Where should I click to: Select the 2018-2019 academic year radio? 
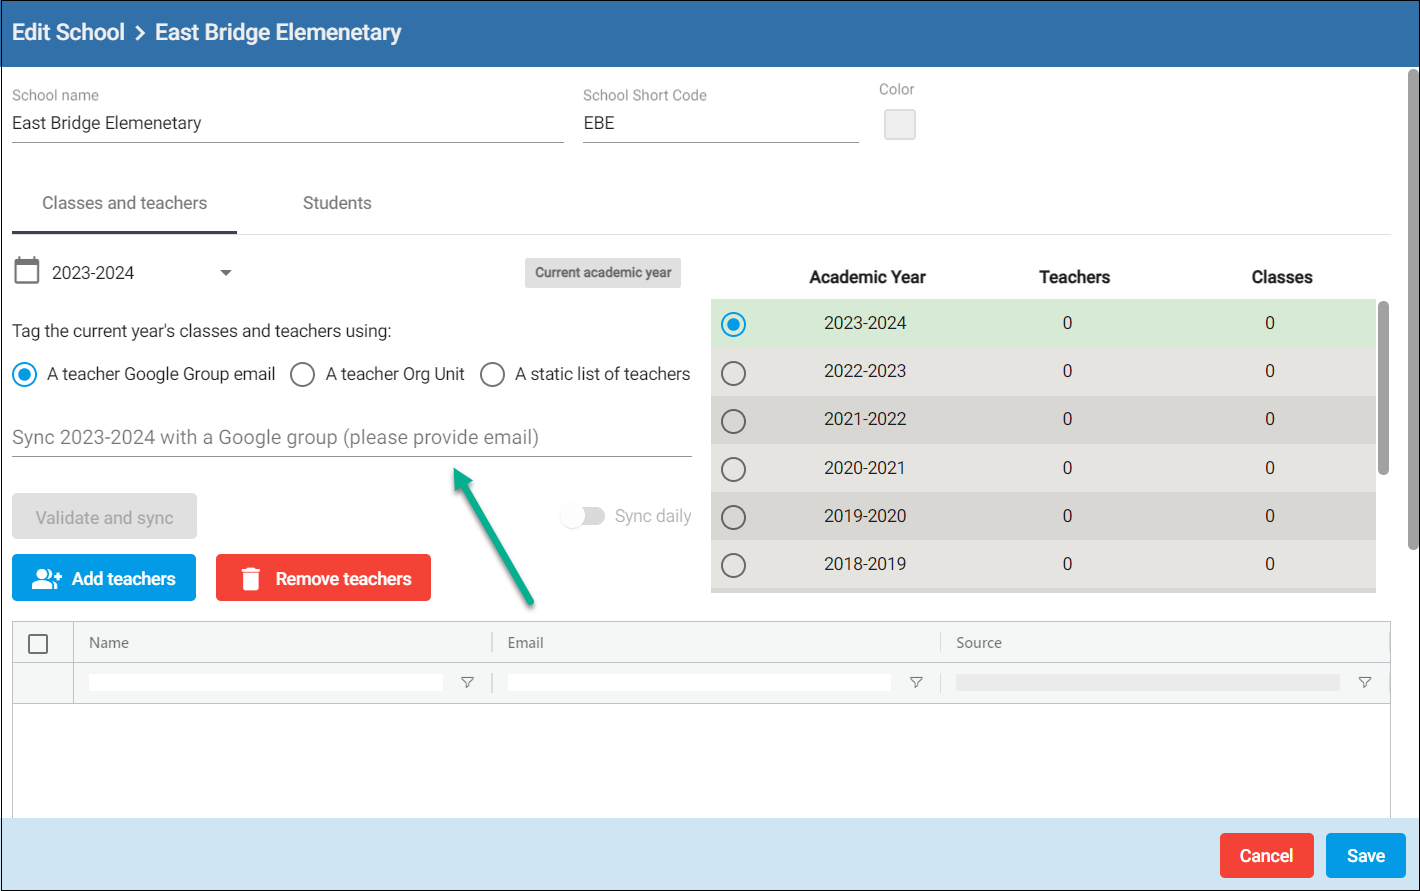[734, 565]
